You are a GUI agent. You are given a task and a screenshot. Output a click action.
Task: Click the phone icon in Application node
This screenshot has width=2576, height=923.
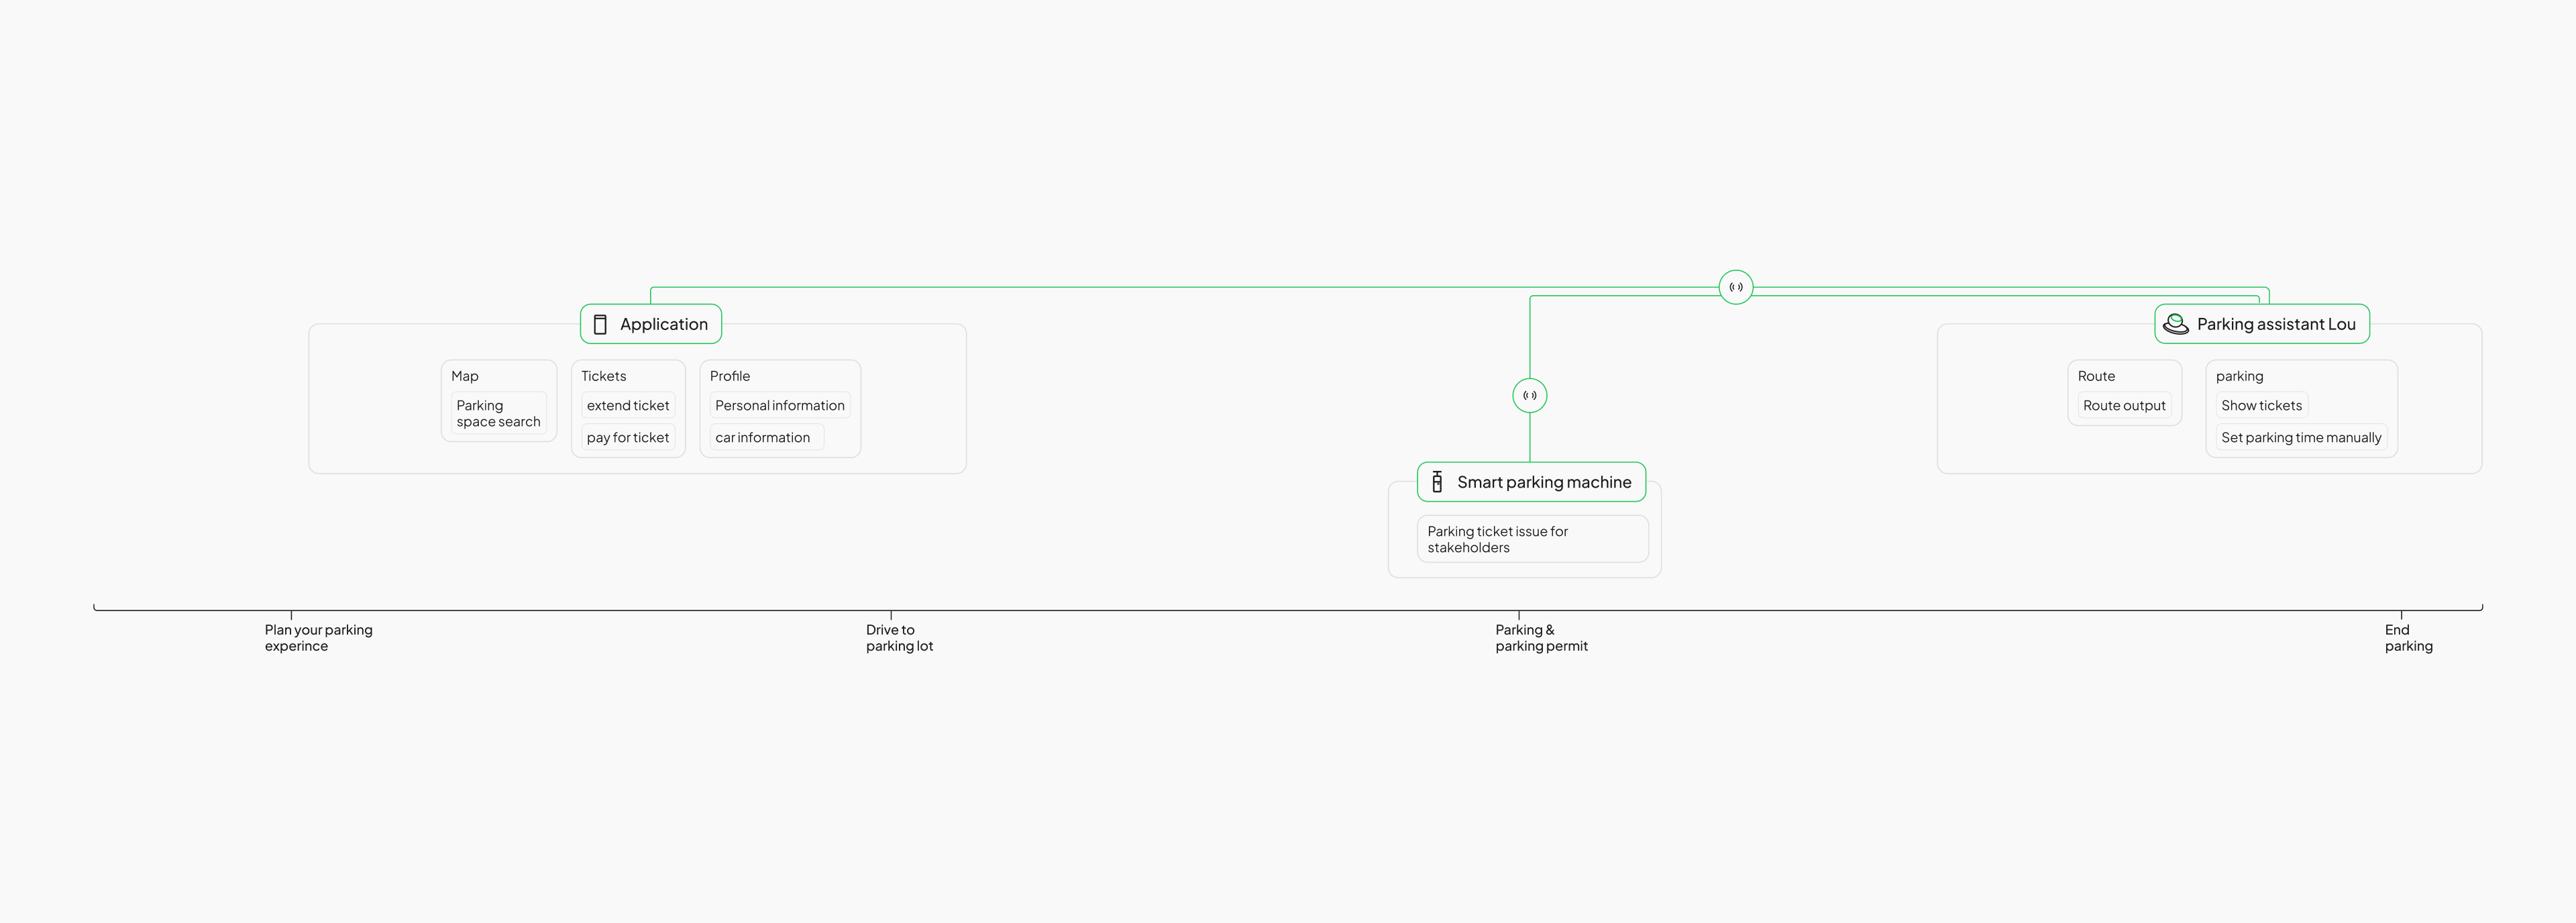pos(600,324)
